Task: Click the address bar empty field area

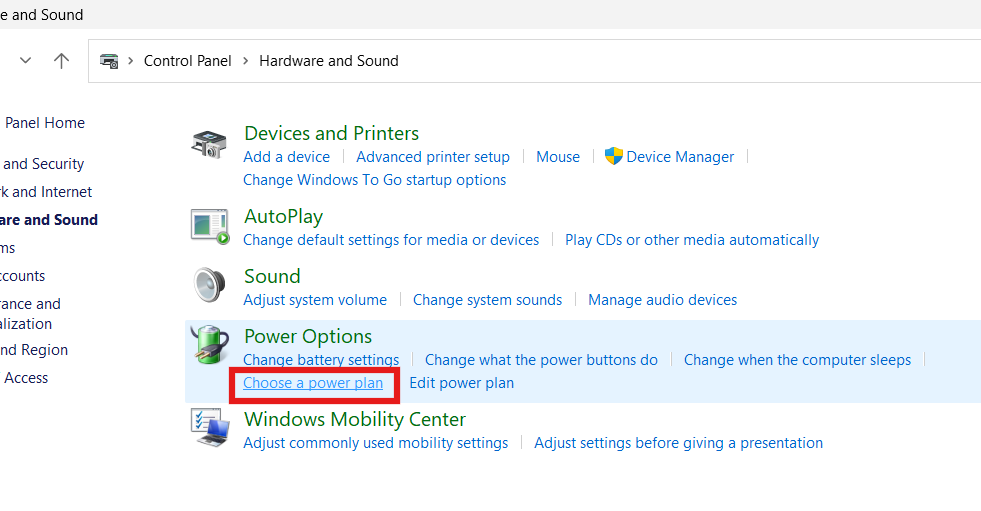Action: coord(688,61)
